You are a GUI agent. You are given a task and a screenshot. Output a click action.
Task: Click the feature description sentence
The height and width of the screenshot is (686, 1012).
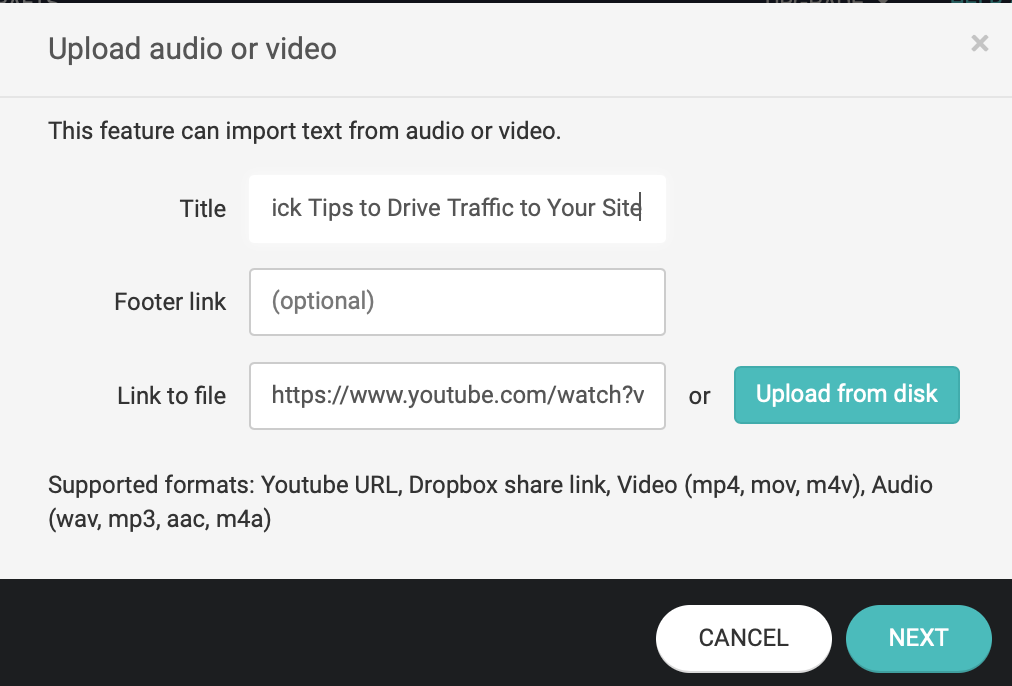point(305,131)
